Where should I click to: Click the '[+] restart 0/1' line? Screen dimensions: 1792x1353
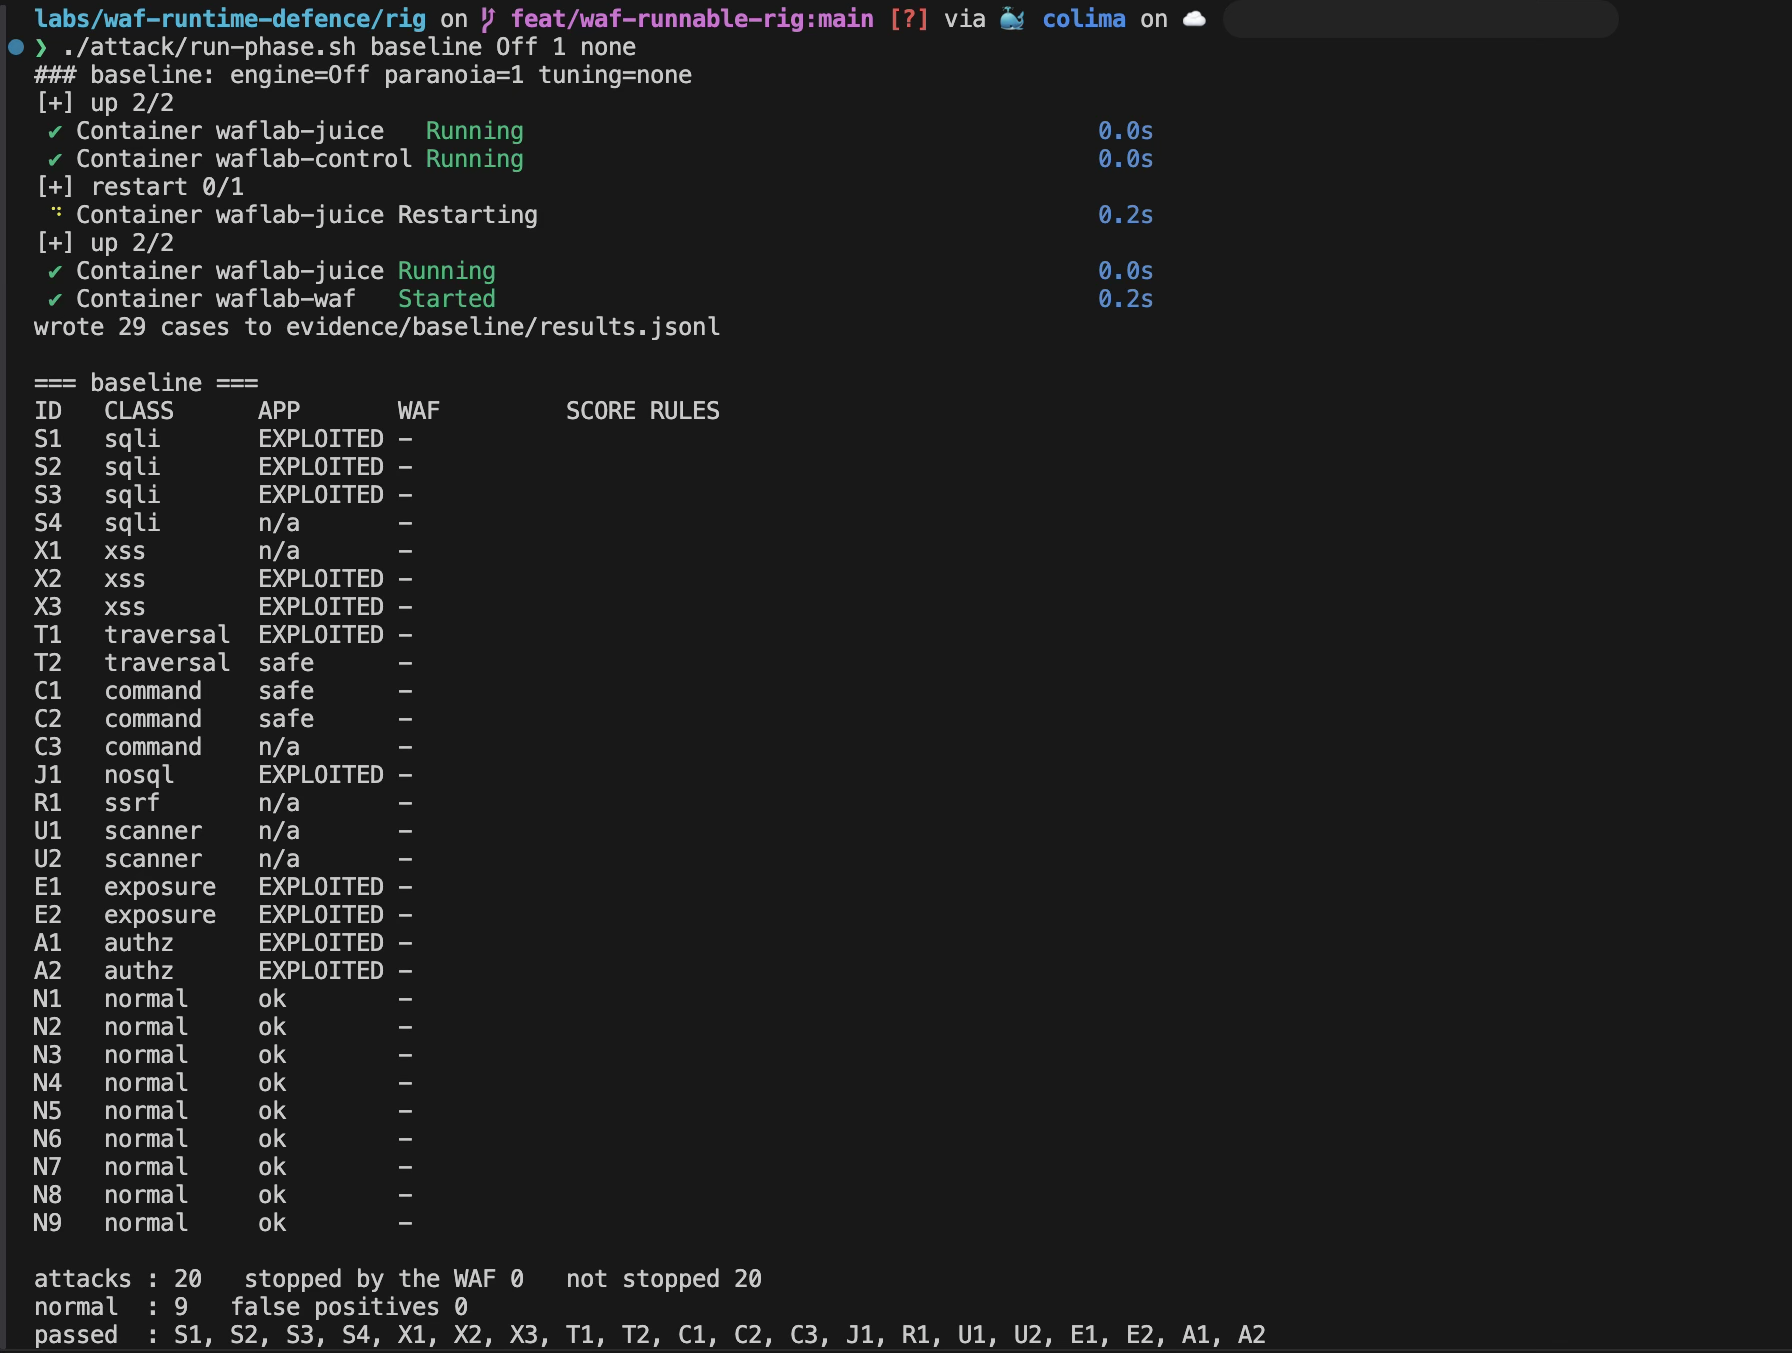[x=140, y=187]
